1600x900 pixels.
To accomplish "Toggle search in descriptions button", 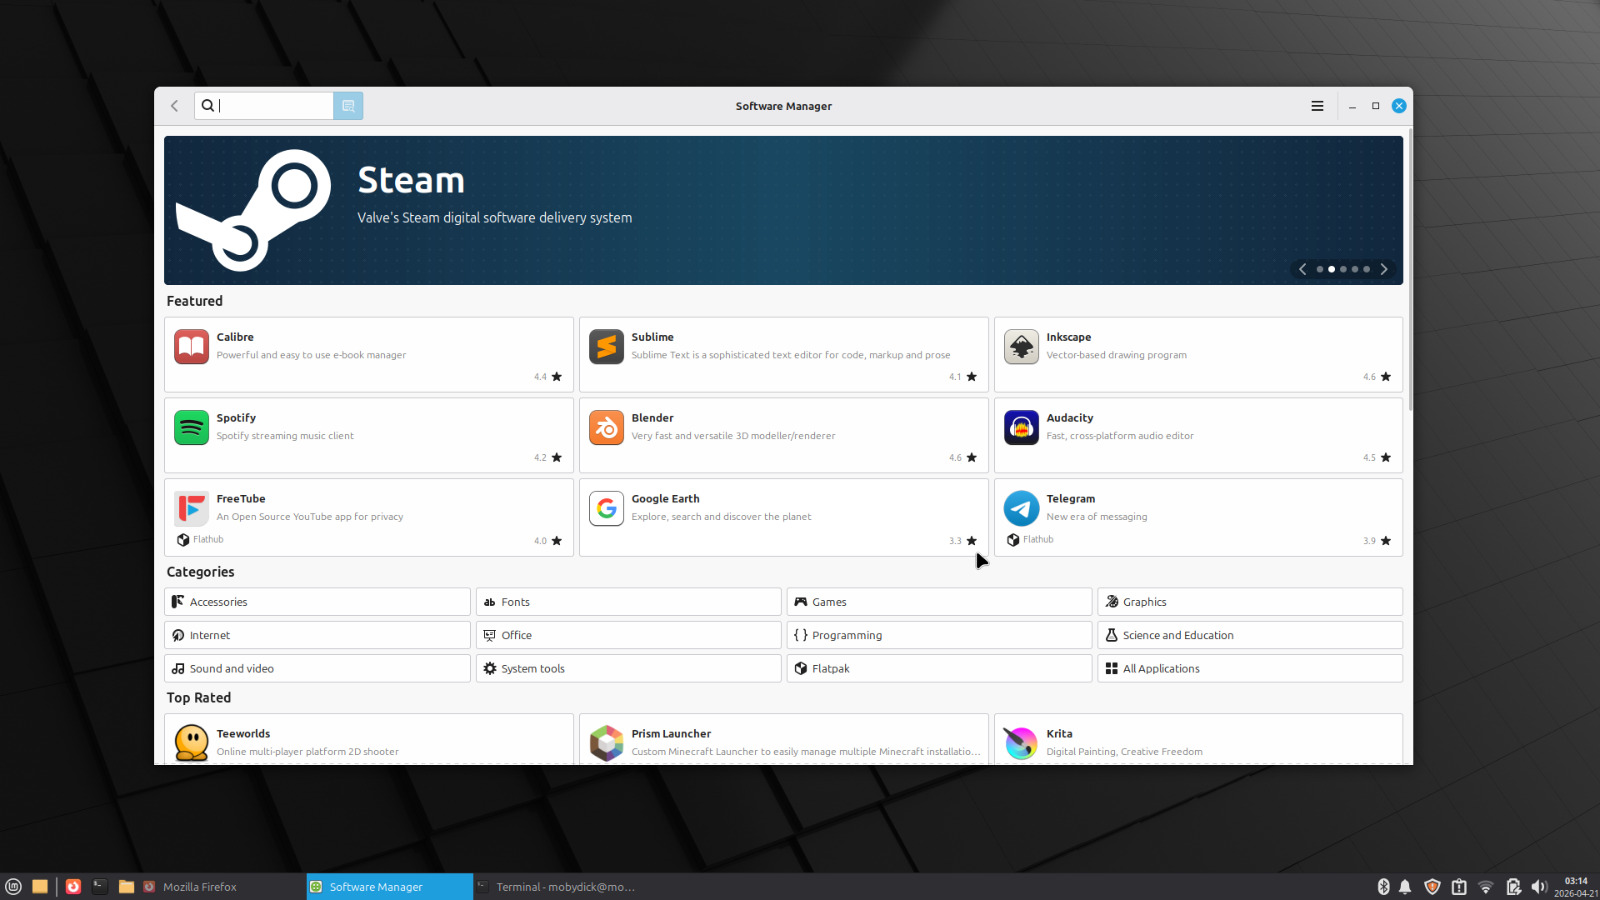I will pos(348,106).
